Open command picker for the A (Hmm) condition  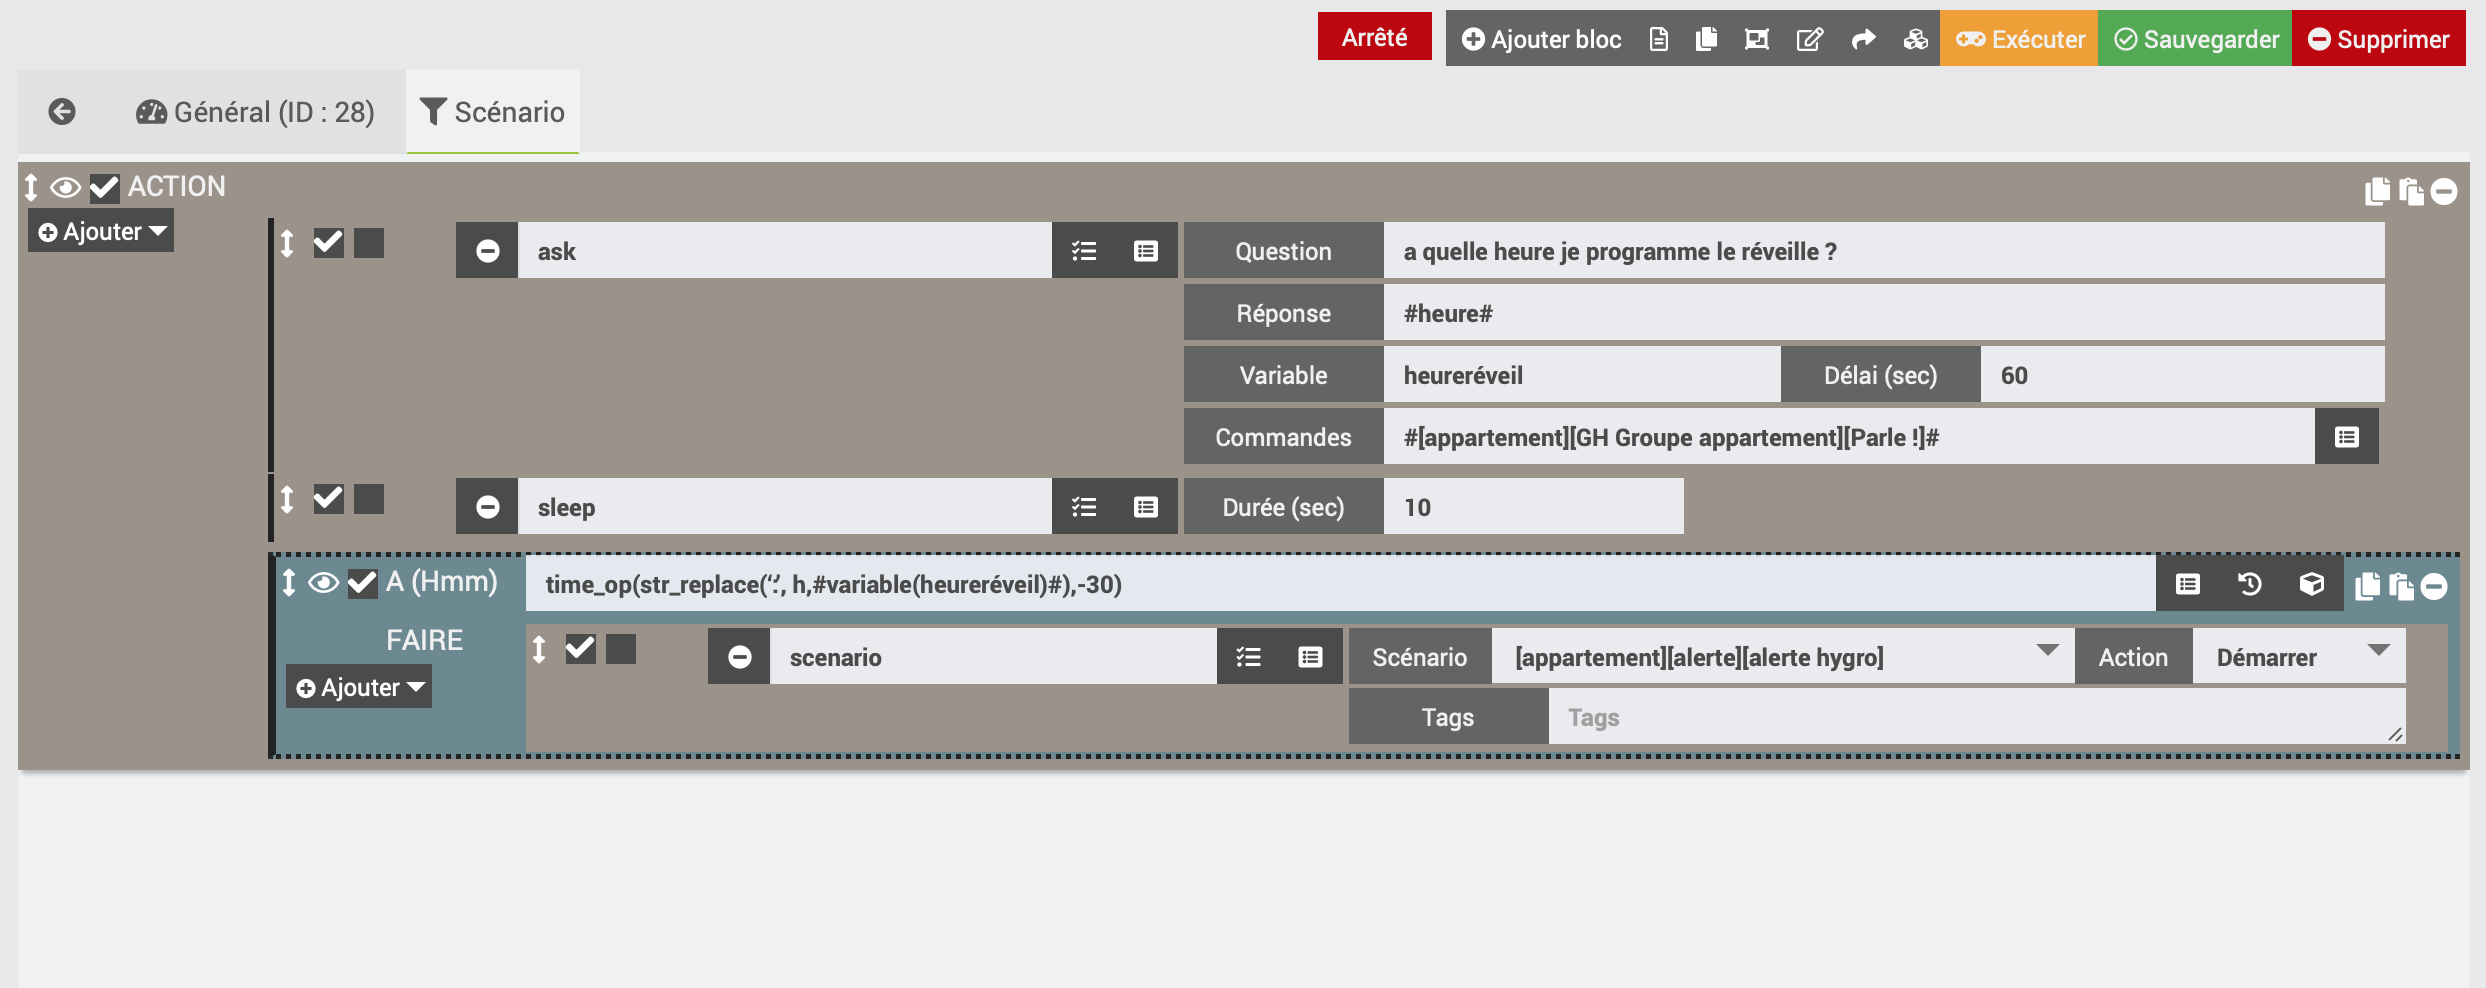(x=2188, y=583)
